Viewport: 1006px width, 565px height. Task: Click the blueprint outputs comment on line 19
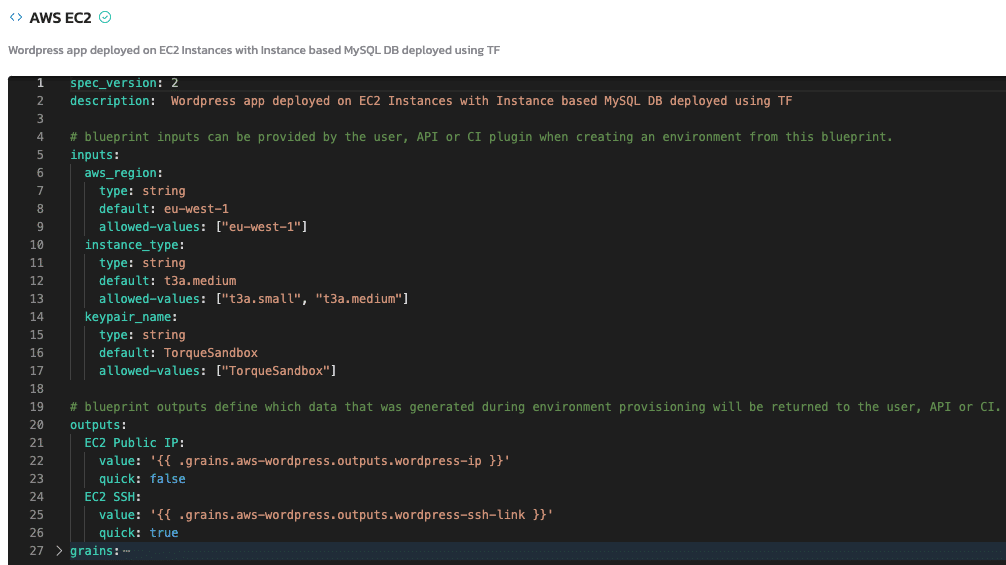(x=535, y=407)
